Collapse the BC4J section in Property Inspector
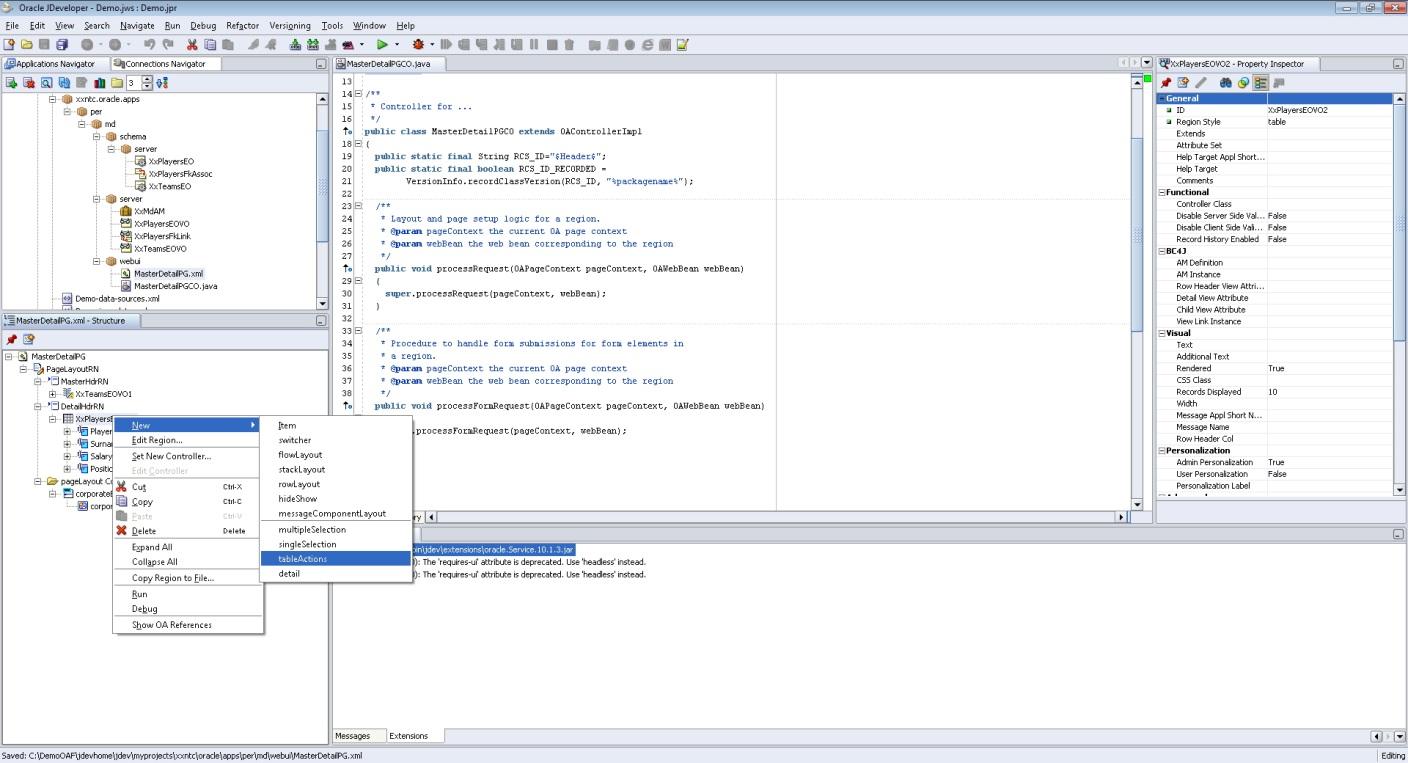Image resolution: width=1408 pixels, height=763 pixels. click(x=1162, y=251)
